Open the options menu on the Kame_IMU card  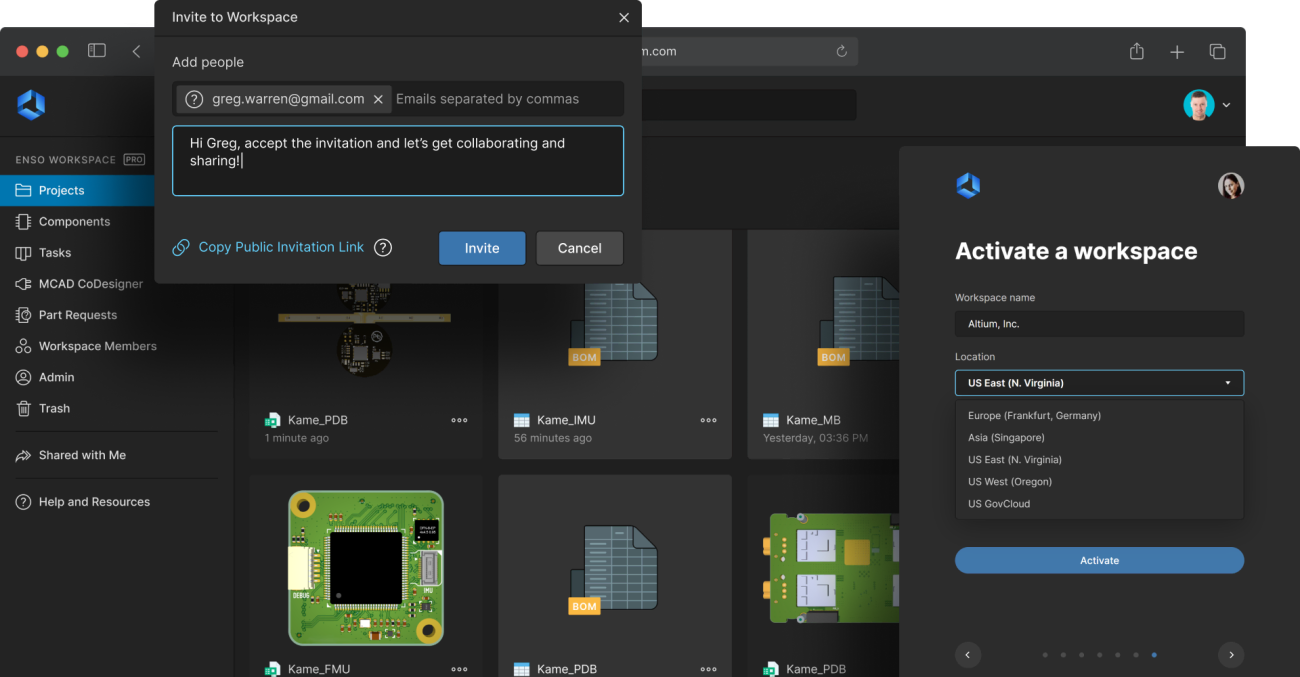(708, 420)
